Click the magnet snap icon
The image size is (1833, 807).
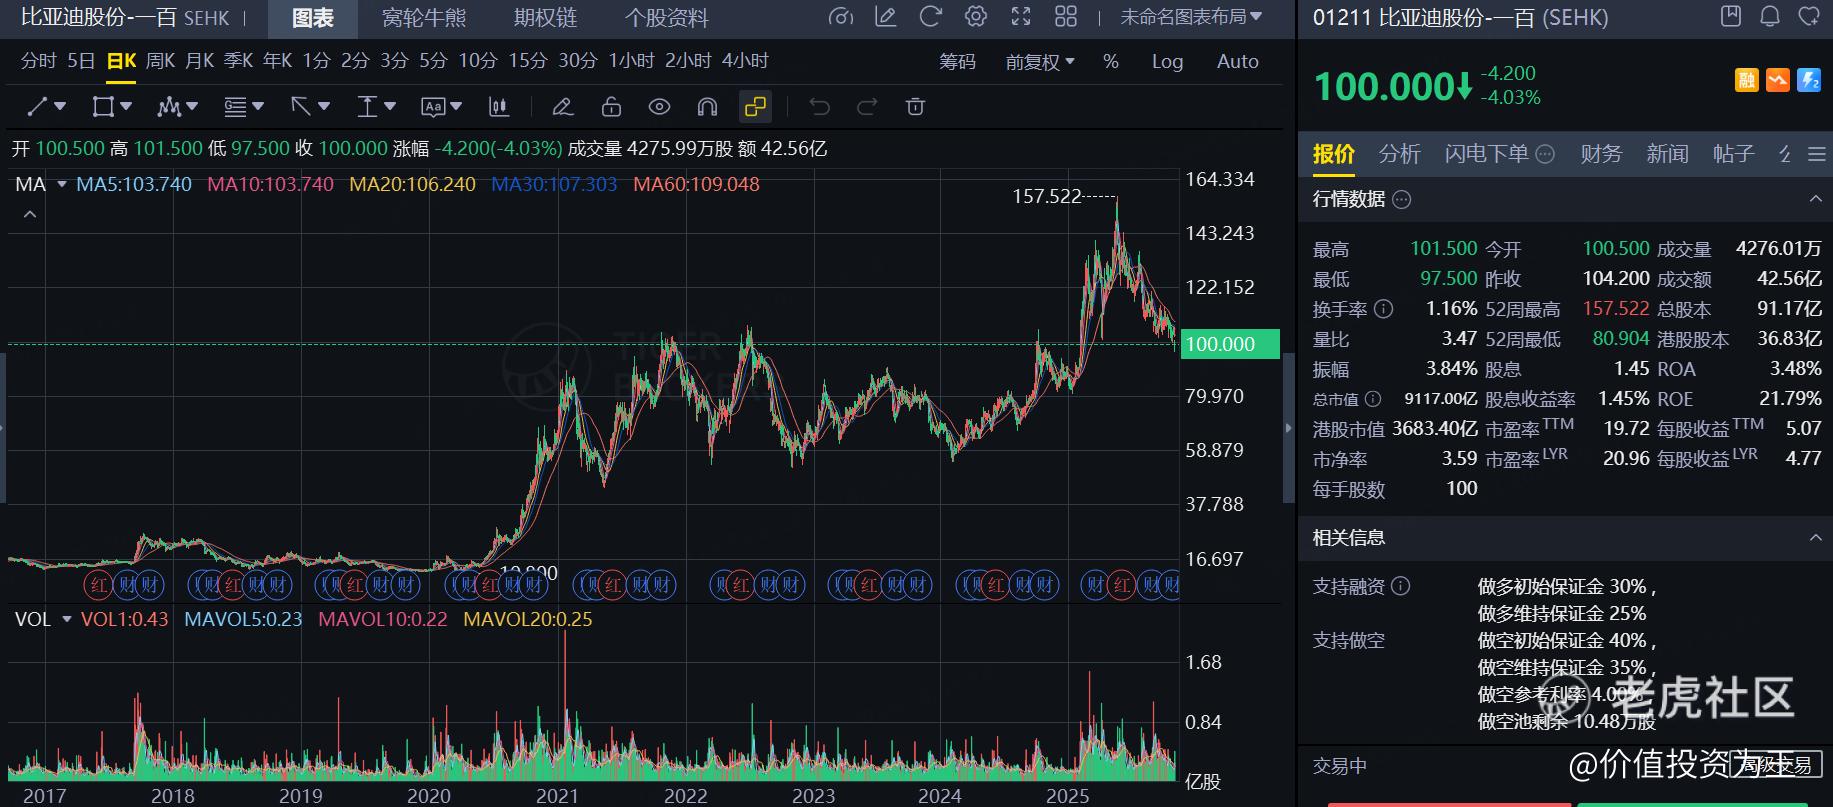tap(707, 107)
